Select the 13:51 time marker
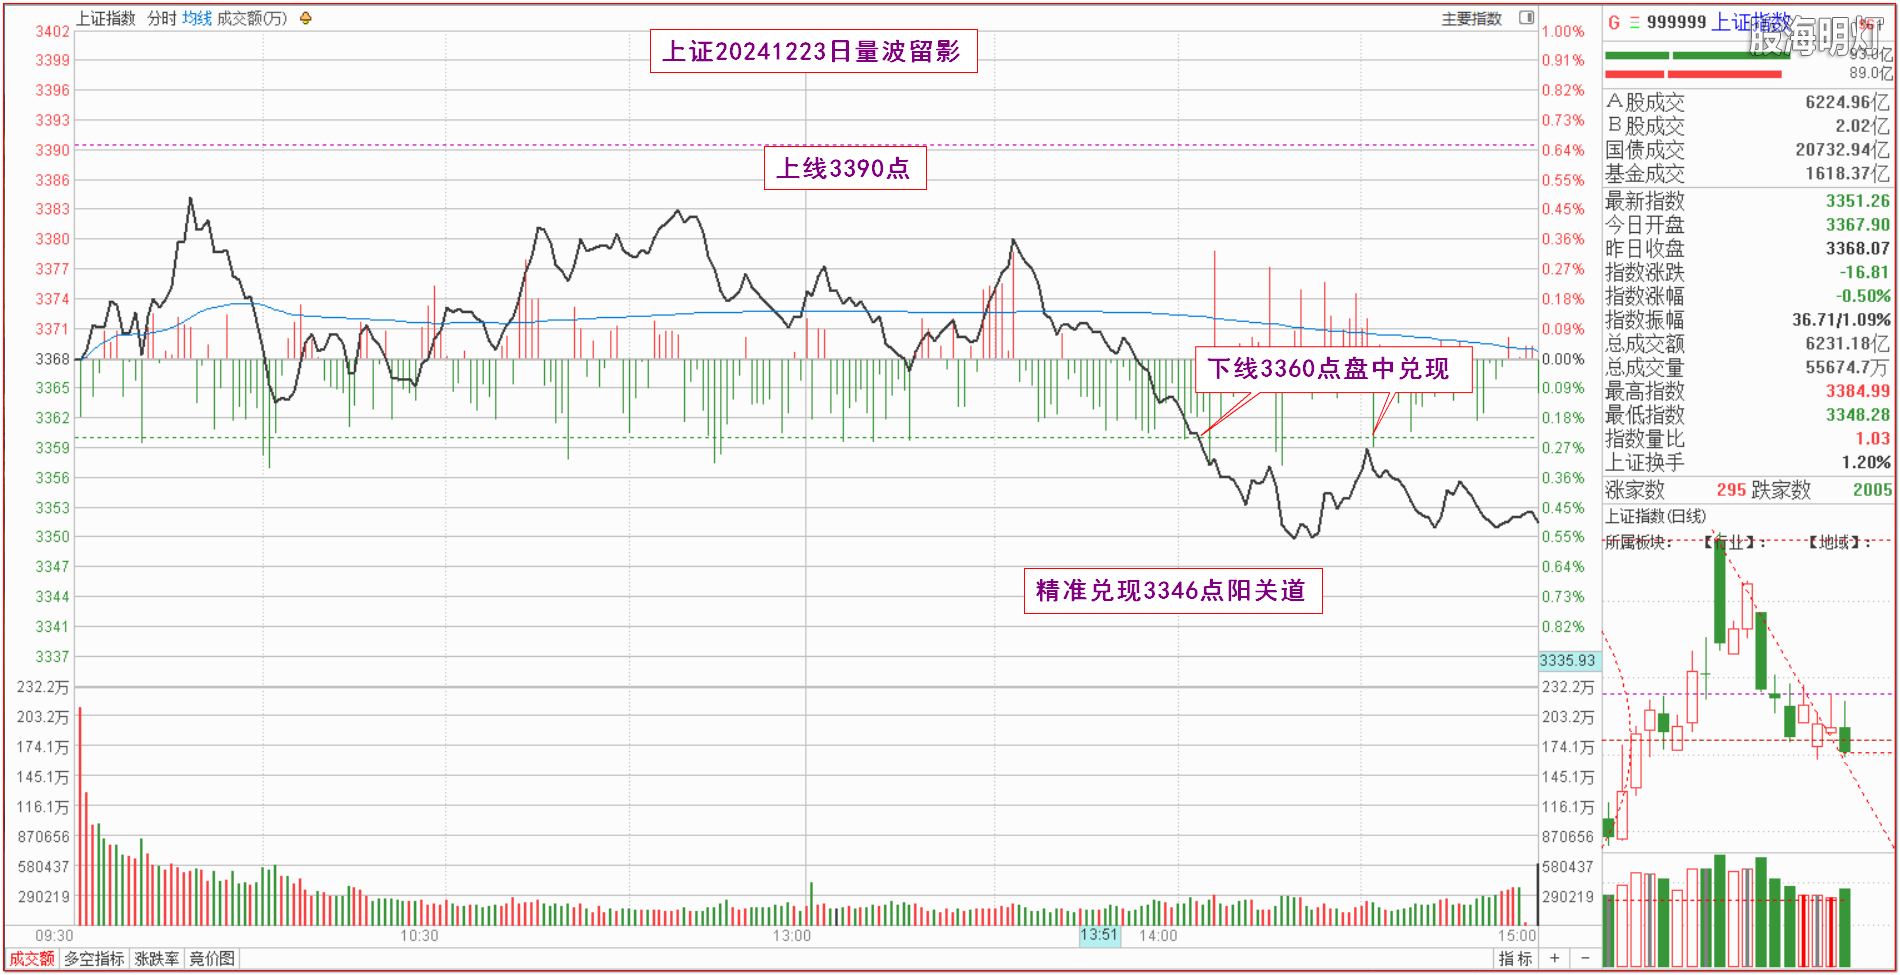 tap(1099, 935)
